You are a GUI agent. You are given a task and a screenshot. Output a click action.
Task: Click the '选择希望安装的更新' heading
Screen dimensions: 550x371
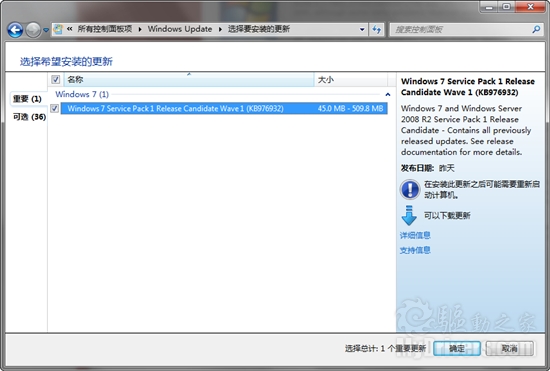[66, 62]
